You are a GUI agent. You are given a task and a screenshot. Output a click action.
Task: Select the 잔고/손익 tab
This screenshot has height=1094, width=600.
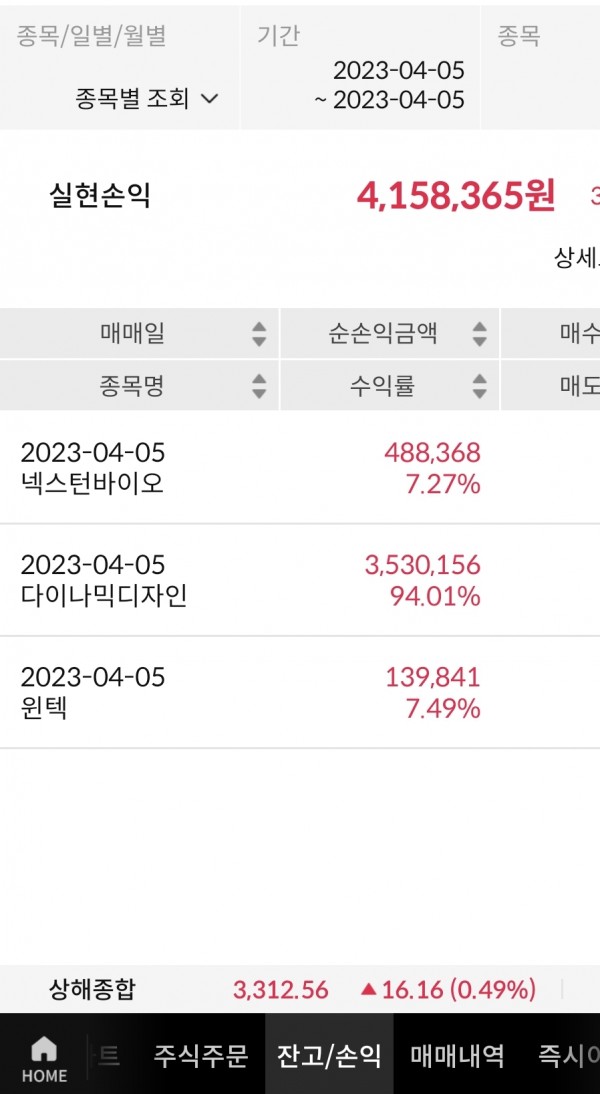pyautogui.click(x=329, y=1055)
